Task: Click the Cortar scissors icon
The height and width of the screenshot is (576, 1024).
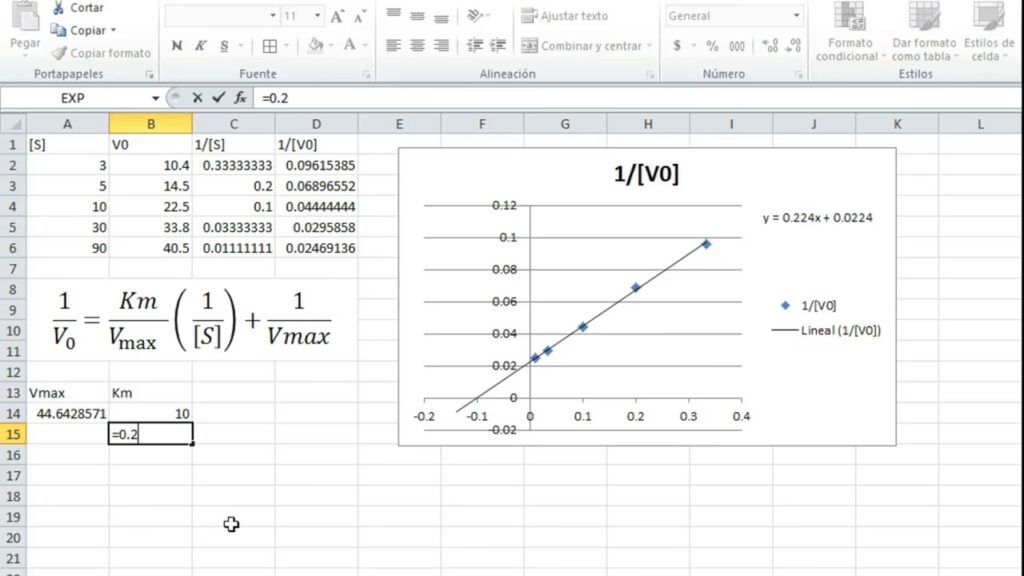Action: point(58,8)
